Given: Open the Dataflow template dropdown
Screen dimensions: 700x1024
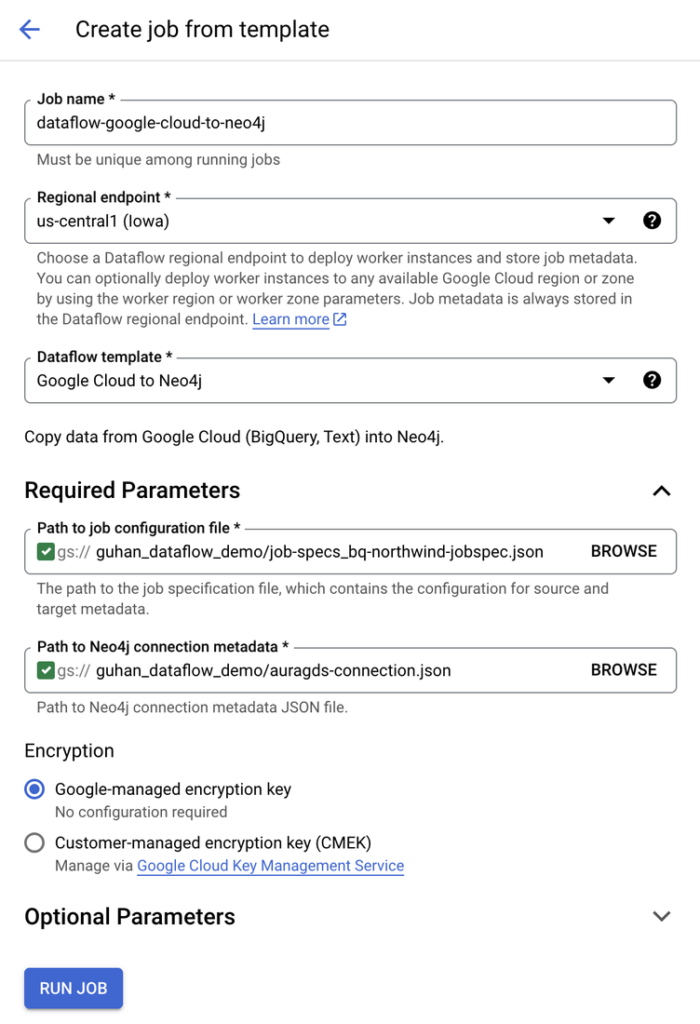Looking at the screenshot, I should pos(608,380).
